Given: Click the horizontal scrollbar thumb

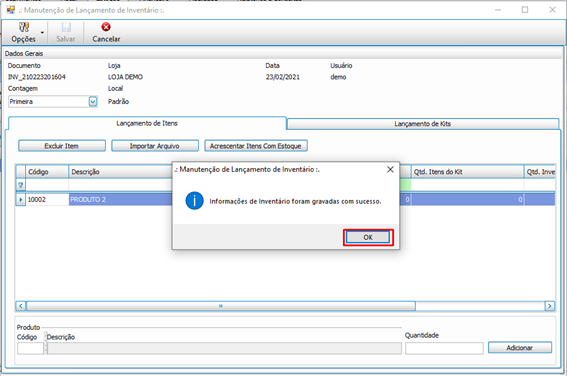Looking at the screenshot, I should [221, 306].
